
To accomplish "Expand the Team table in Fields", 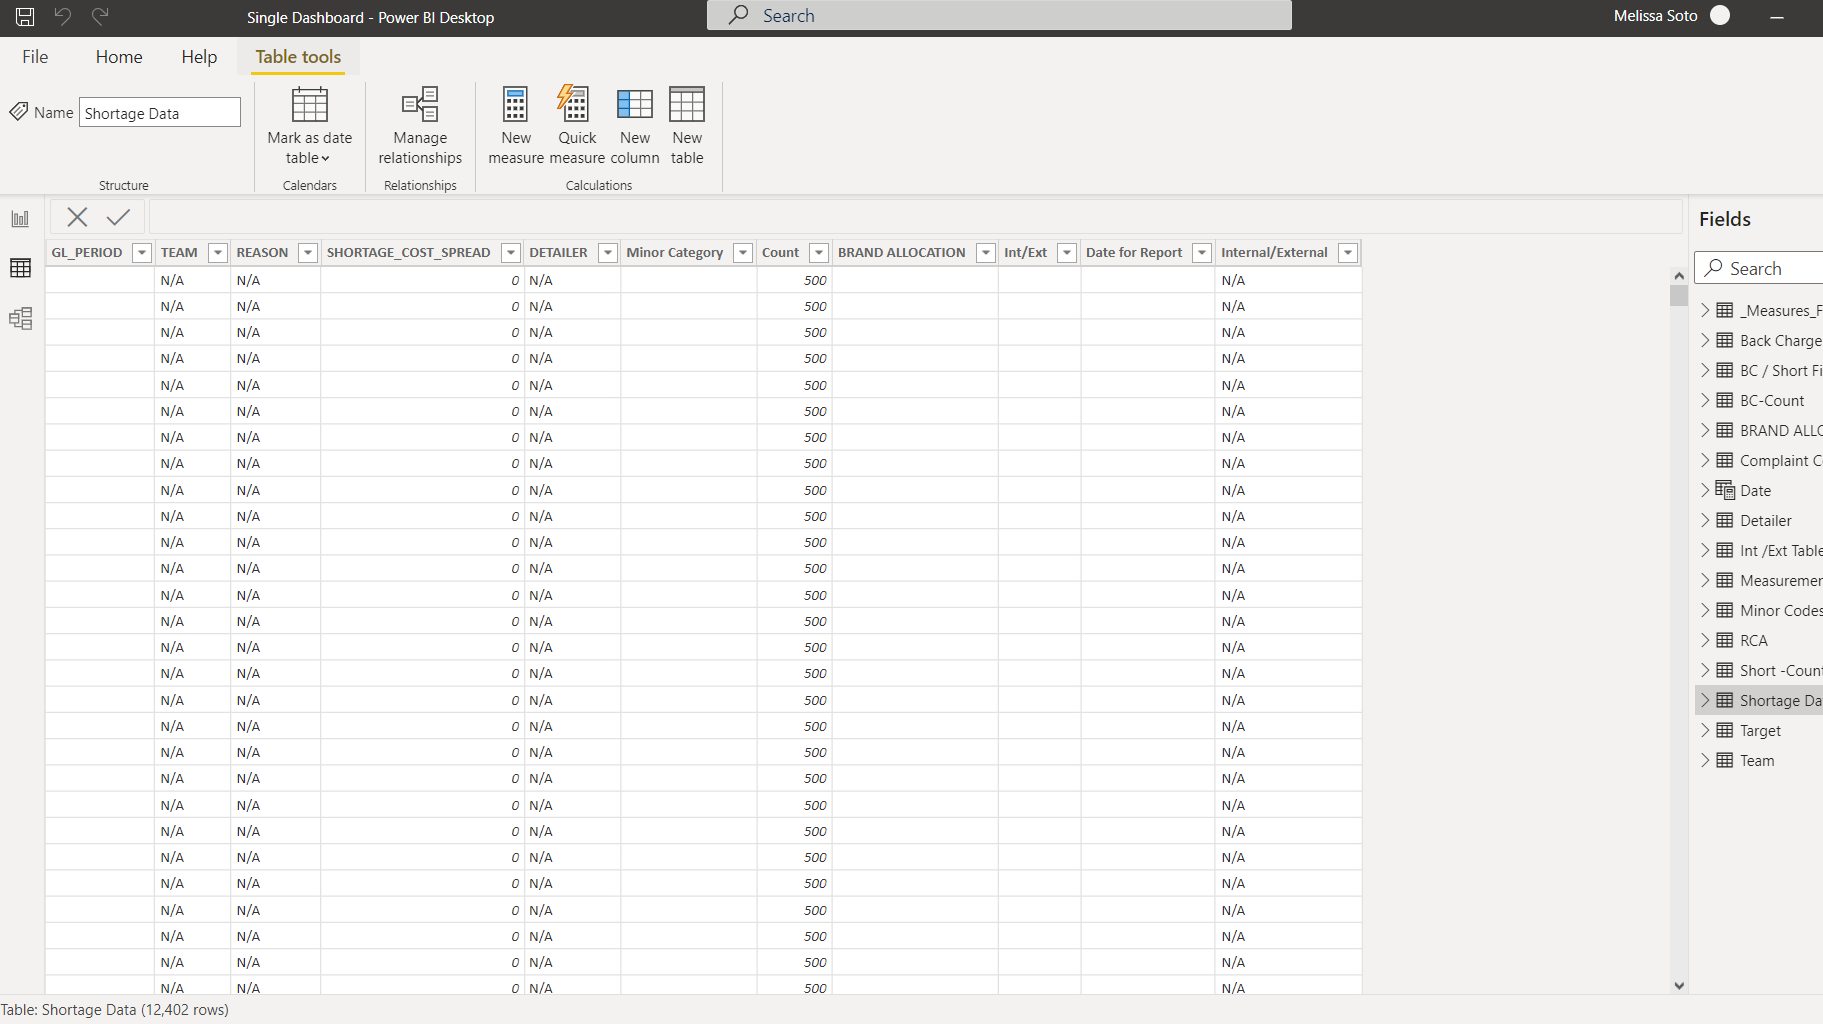I will (x=1705, y=760).
